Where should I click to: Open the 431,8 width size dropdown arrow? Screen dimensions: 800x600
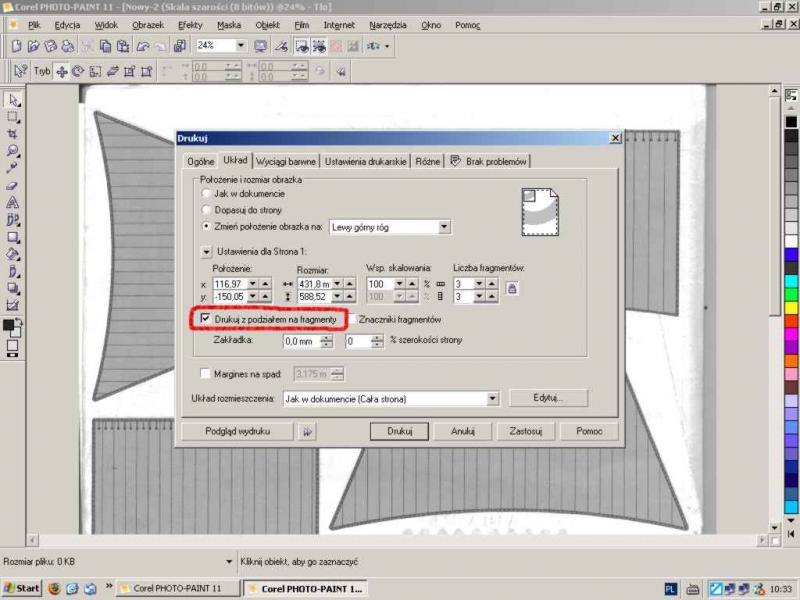click(x=337, y=284)
